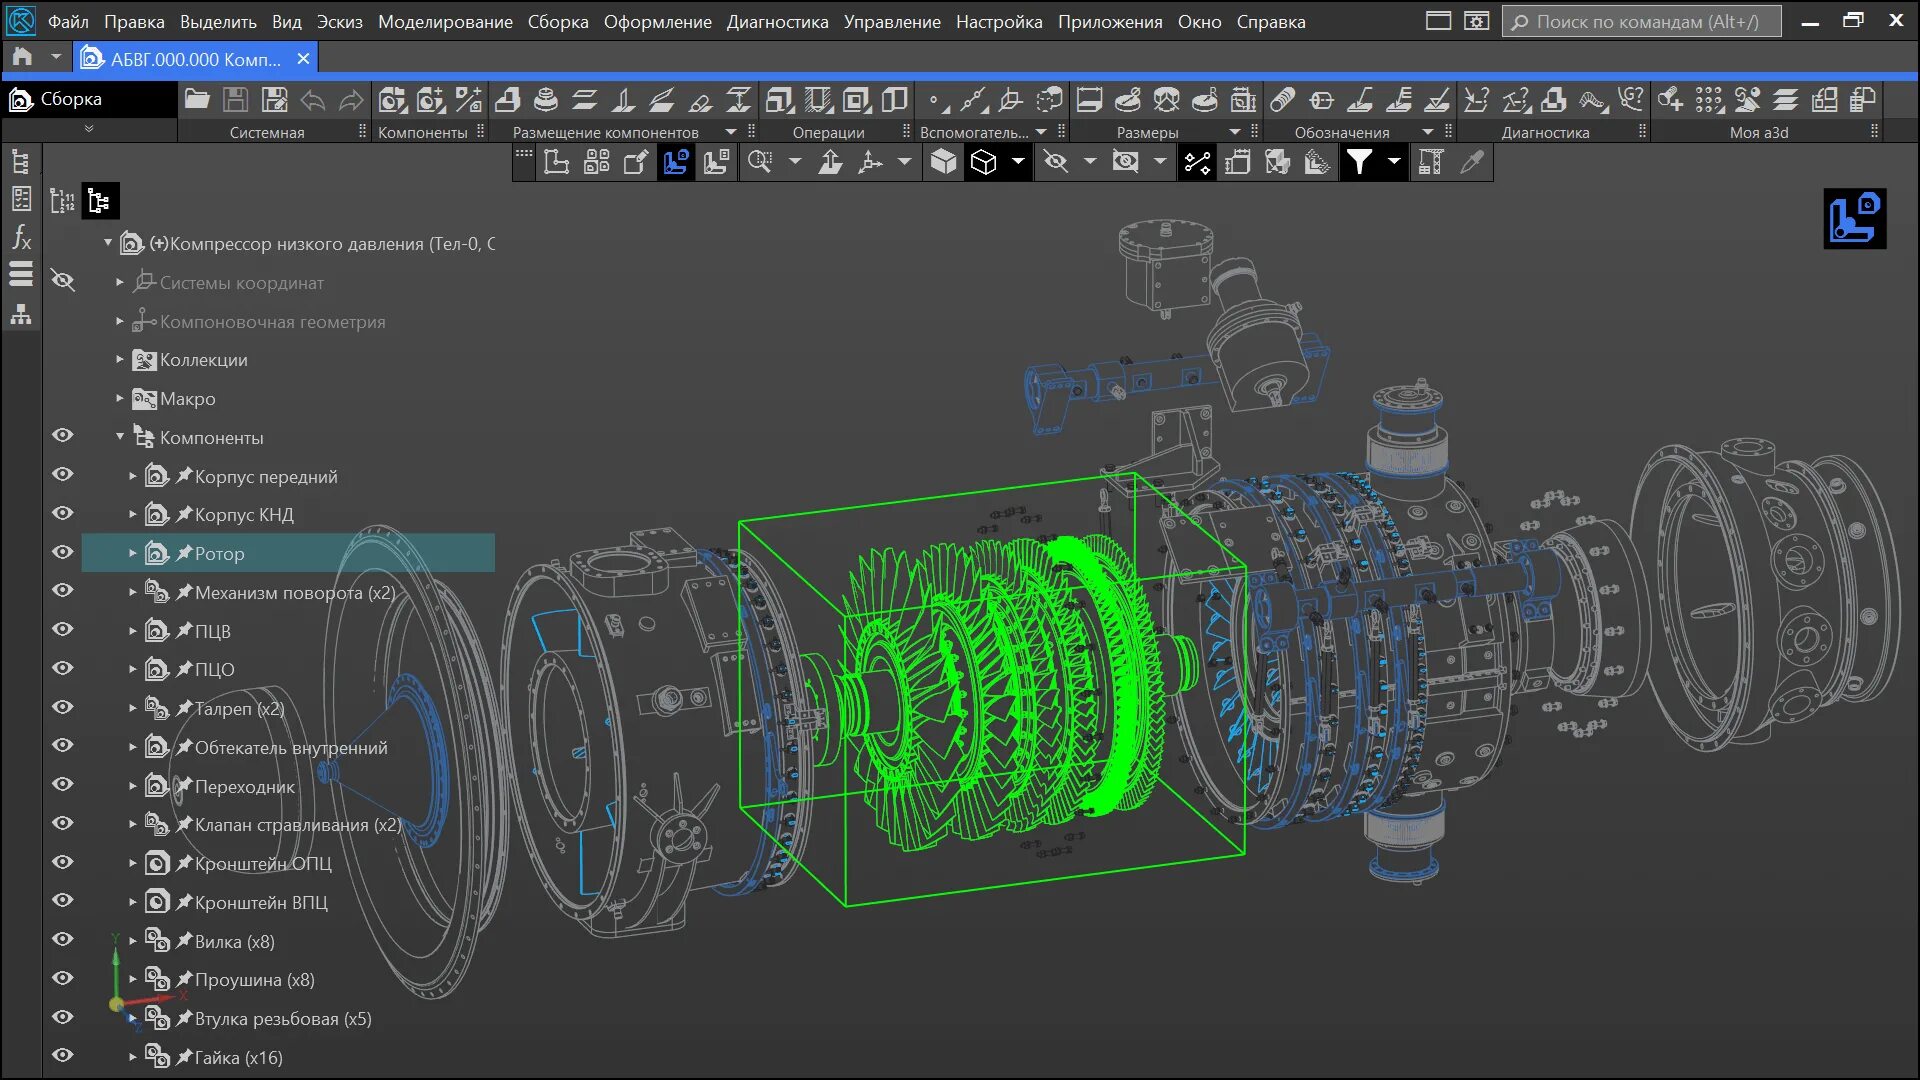Image resolution: width=1920 pixels, height=1080 pixels.
Task: Click the Open file folder icon
Action: [x=197, y=99]
